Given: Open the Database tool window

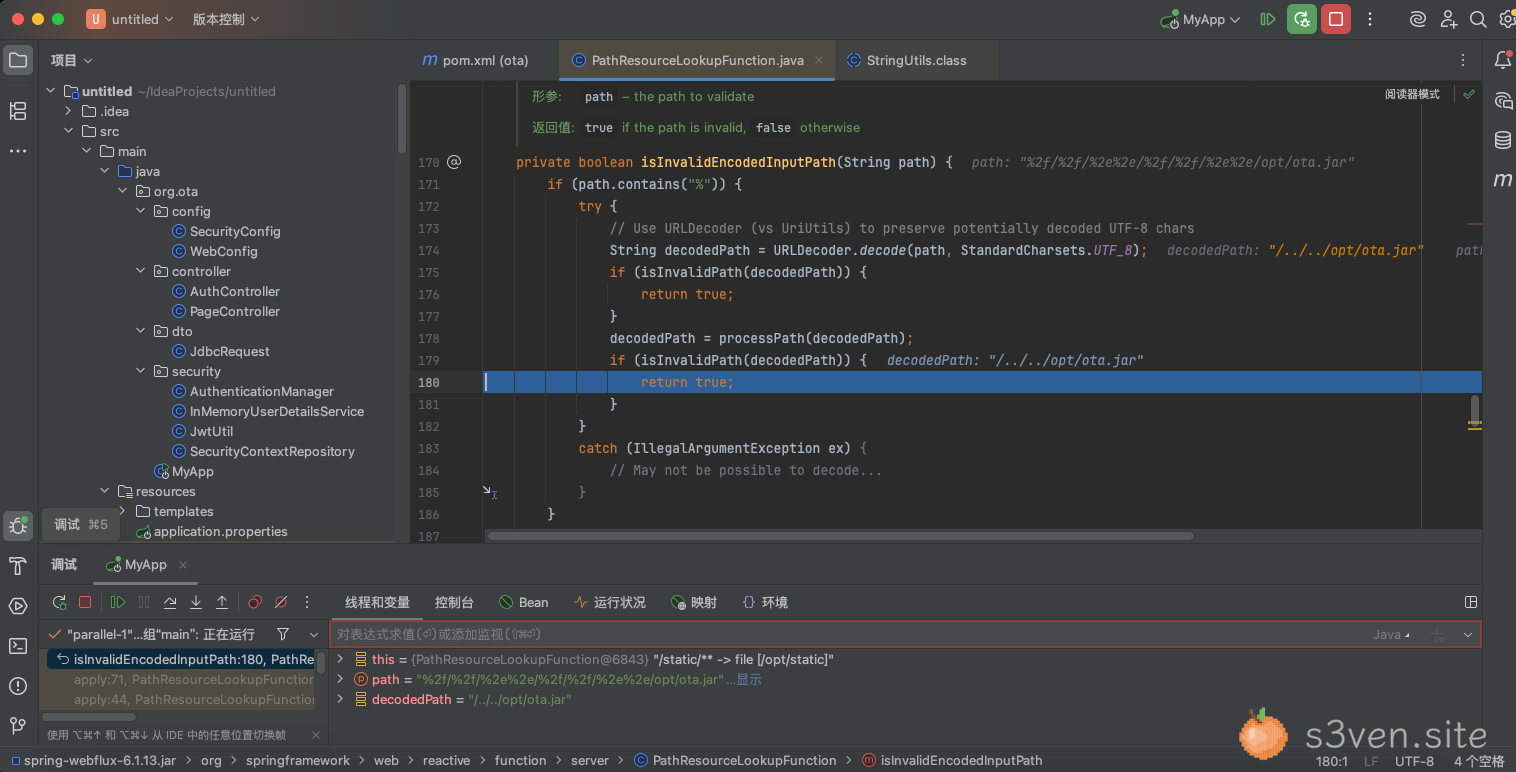Looking at the screenshot, I should (x=1502, y=140).
